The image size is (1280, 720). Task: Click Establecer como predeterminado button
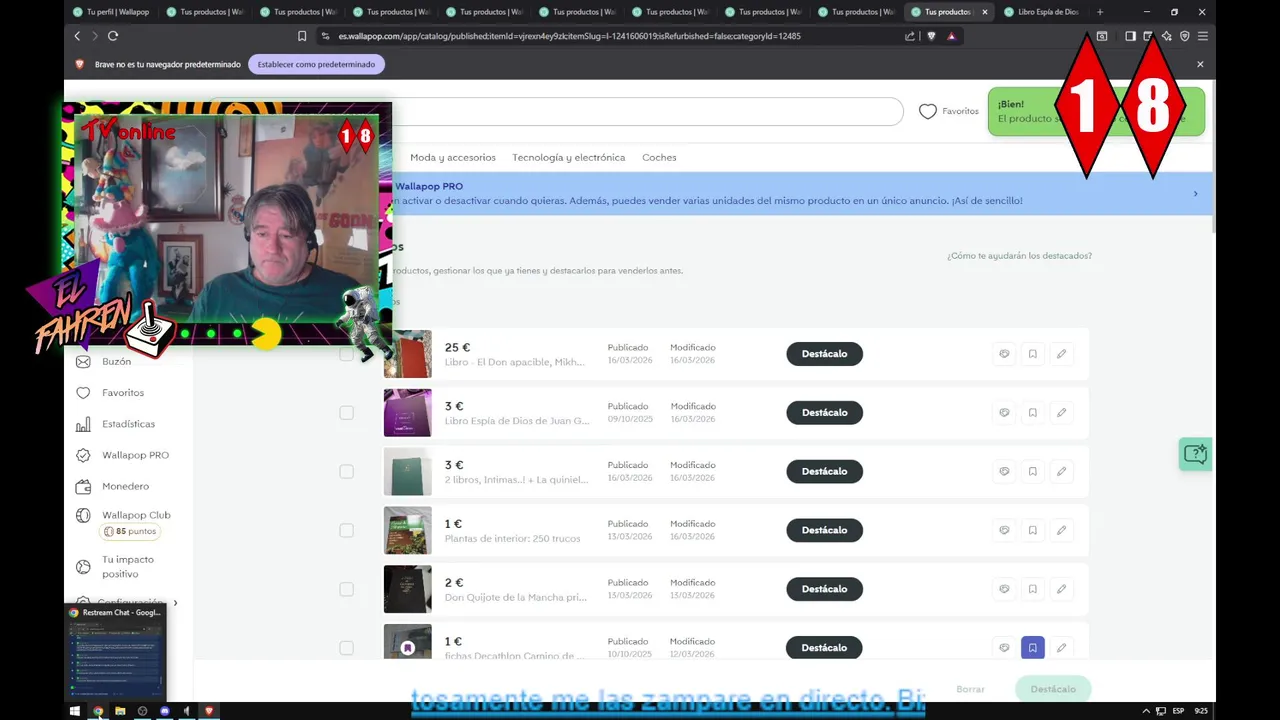316,64
